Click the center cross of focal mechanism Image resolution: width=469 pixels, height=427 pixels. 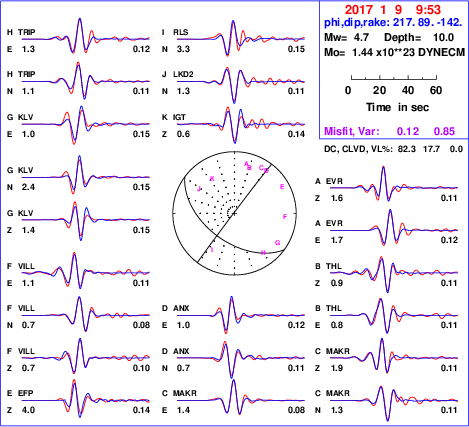click(234, 213)
